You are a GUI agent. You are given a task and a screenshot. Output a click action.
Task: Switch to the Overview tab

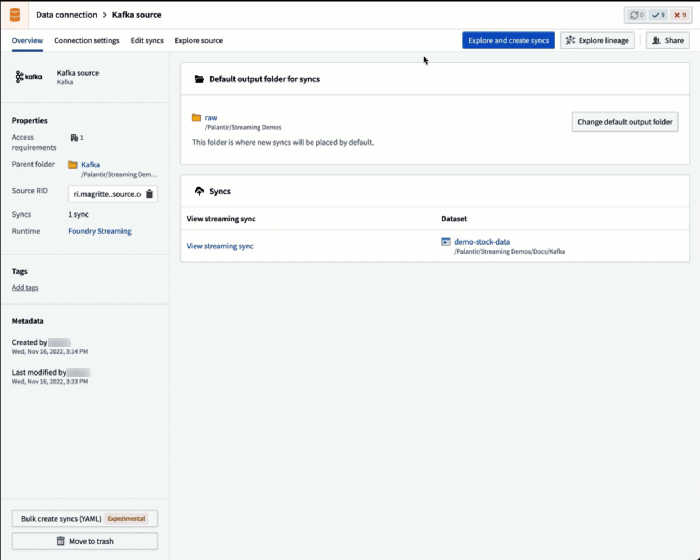tap(27, 41)
